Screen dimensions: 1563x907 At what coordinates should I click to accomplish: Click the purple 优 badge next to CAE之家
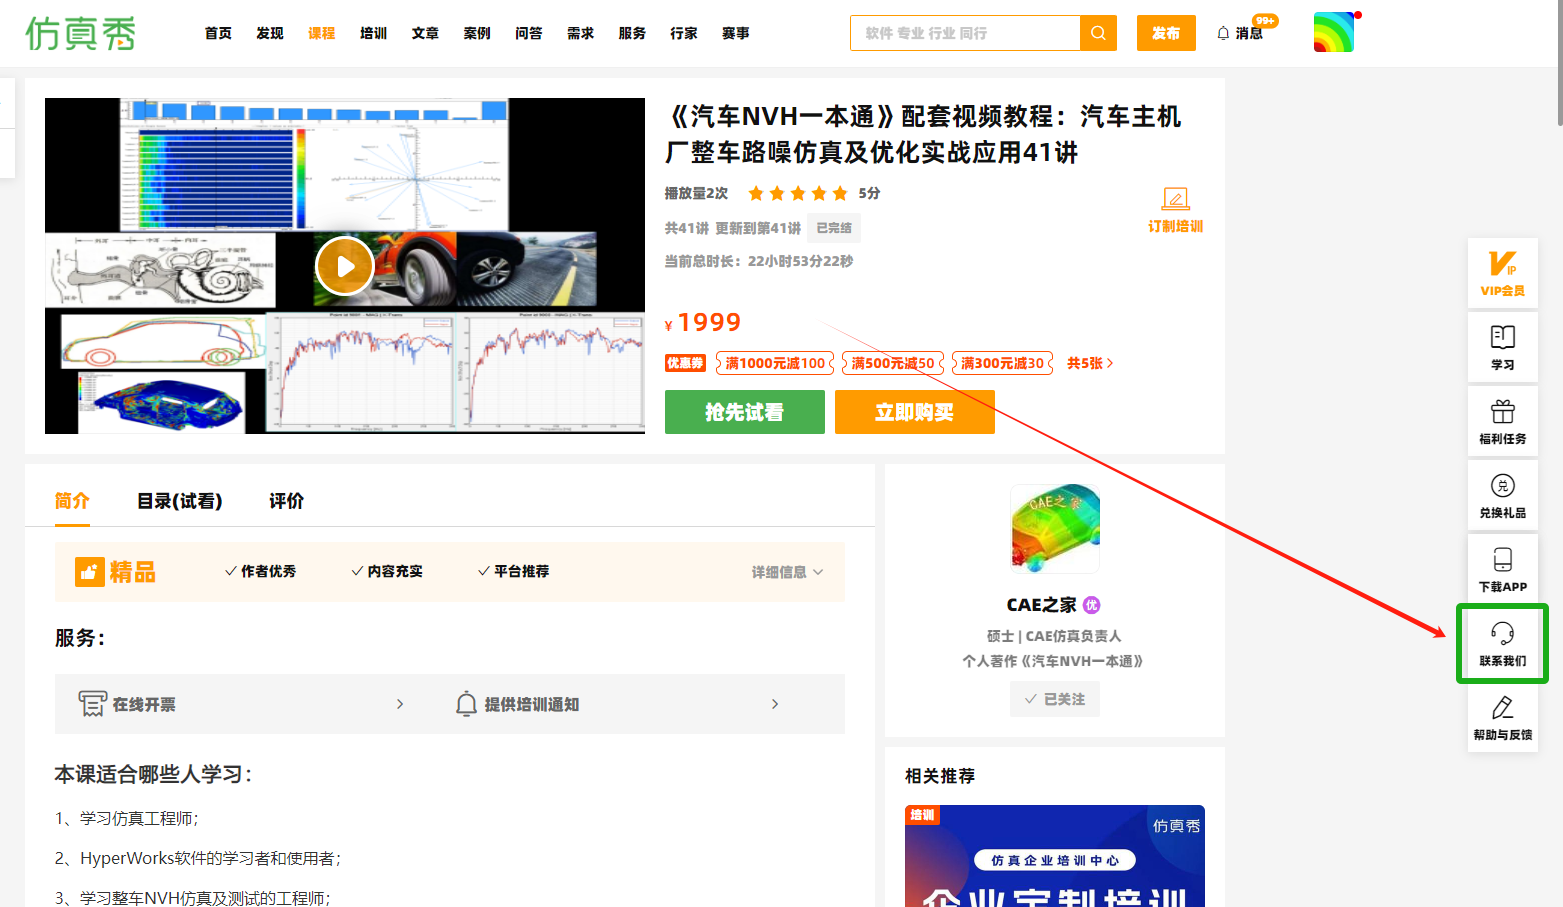coord(1092,605)
